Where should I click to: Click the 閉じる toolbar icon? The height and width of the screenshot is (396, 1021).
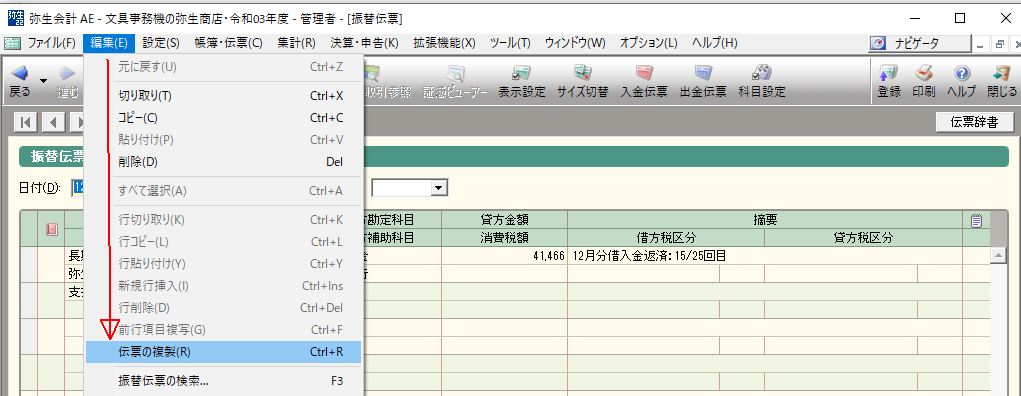tap(1001, 80)
